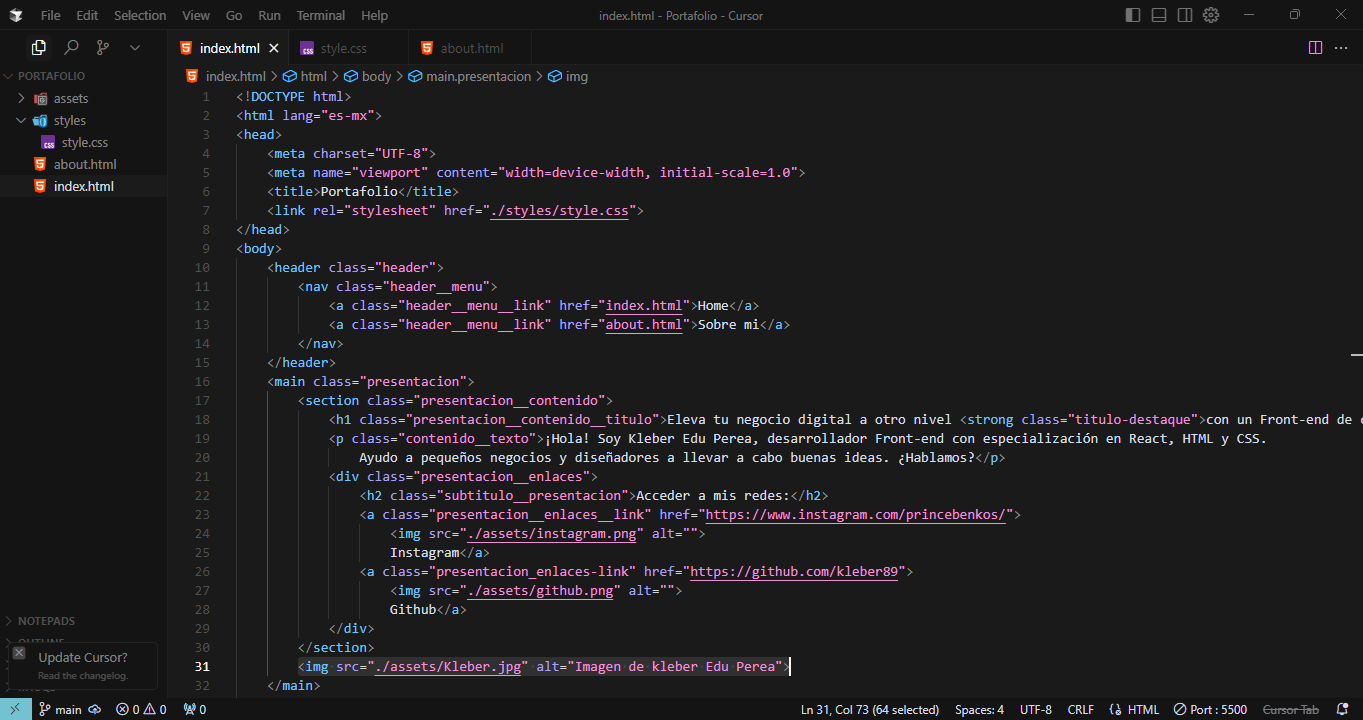Open the Read the changelog link
The width and height of the screenshot is (1363, 720).
(x=83, y=676)
